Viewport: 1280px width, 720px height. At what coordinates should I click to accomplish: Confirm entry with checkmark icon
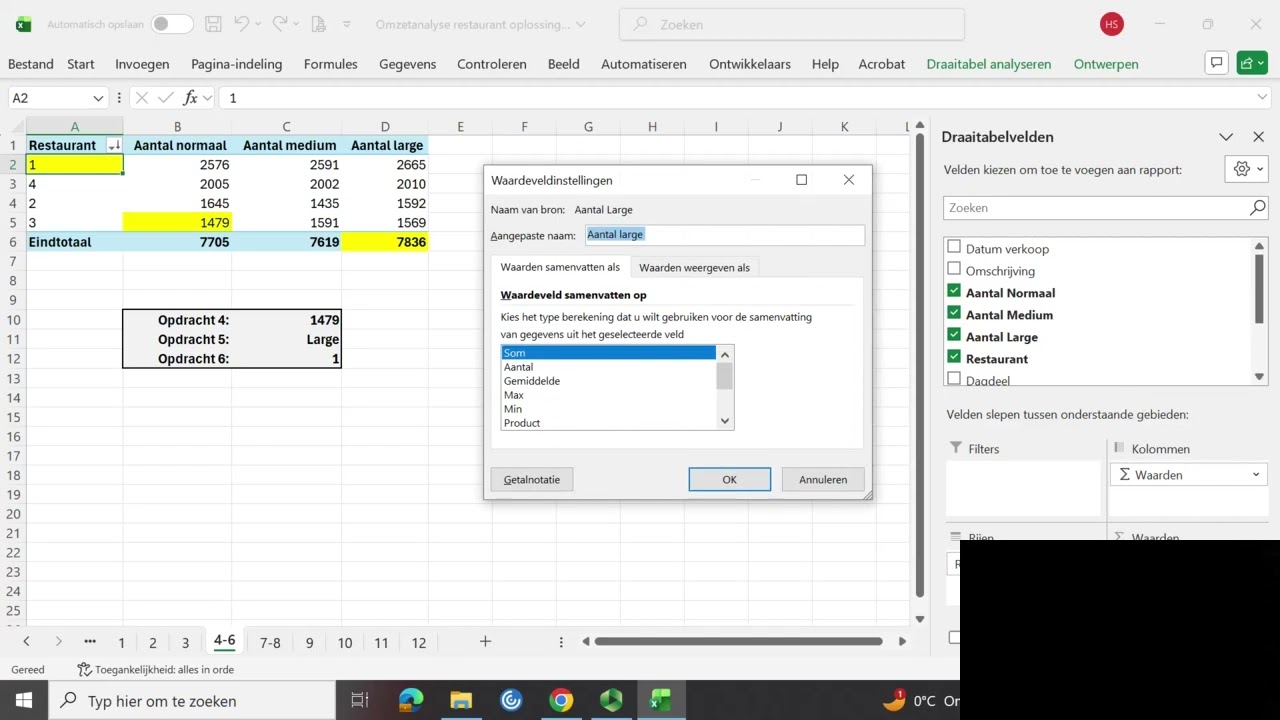click(x=165, y=98)
